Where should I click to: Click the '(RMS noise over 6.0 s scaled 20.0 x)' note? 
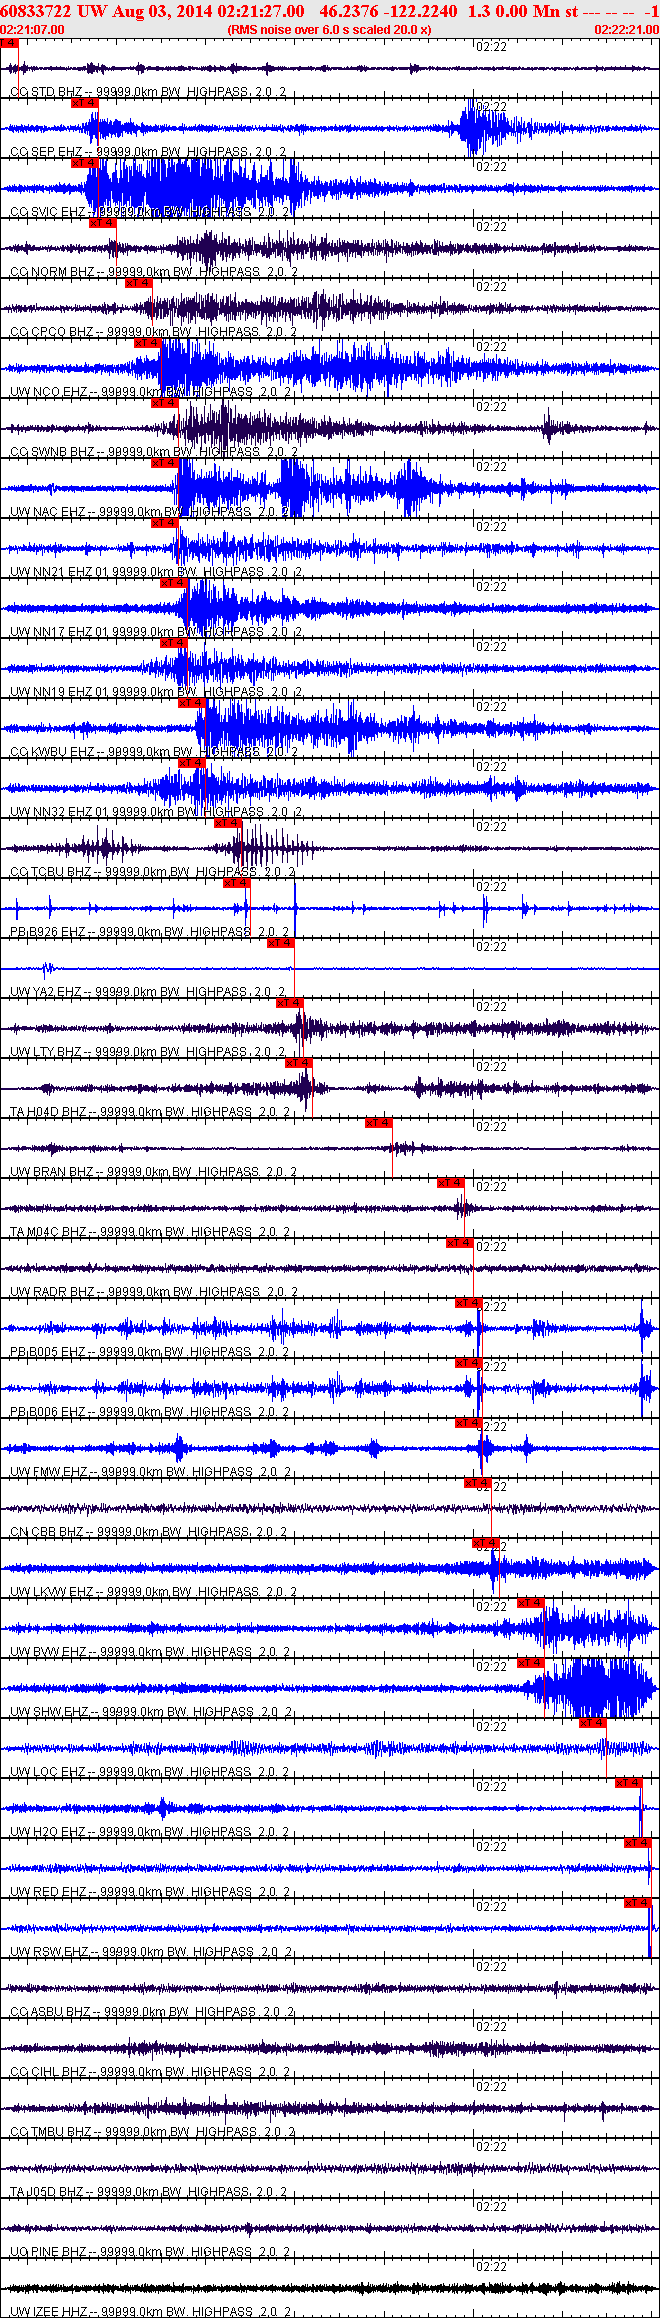329,30
